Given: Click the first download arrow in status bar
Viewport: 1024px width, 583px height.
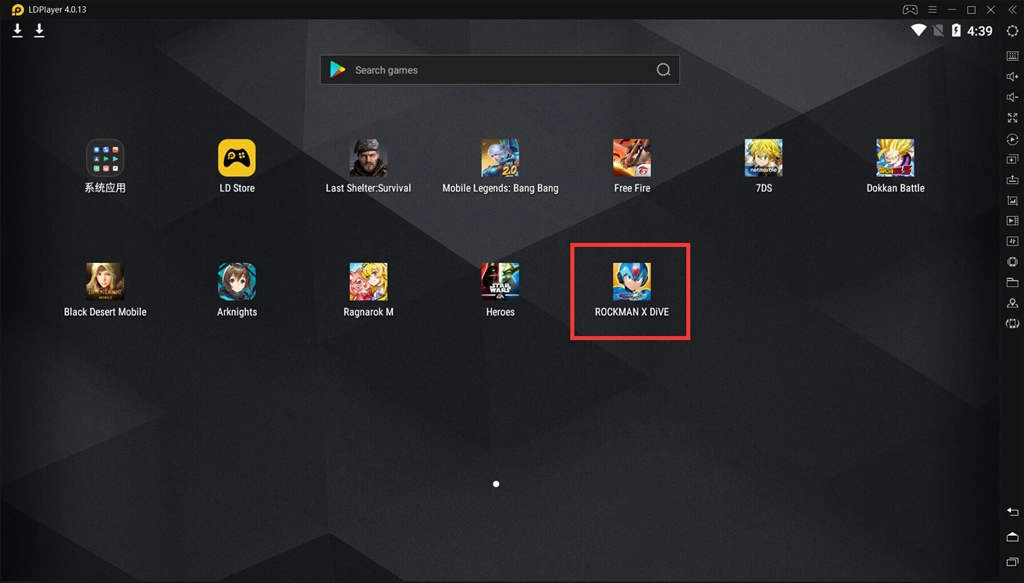Looking at the screenshot, I should click(18, 31).
